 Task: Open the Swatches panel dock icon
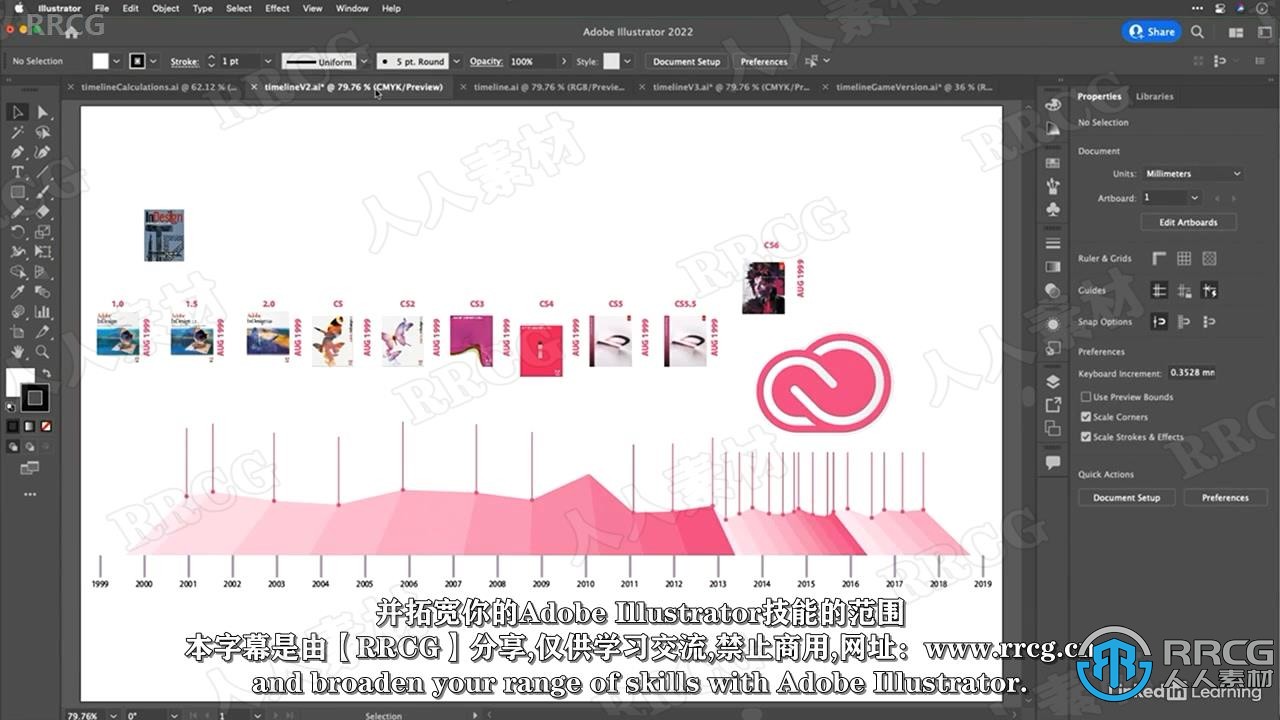click(1053, 163)
